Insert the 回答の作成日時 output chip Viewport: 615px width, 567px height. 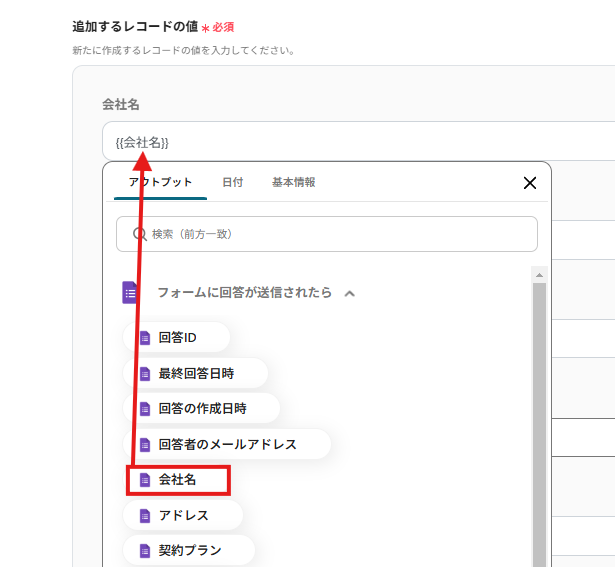pos(202,409)
